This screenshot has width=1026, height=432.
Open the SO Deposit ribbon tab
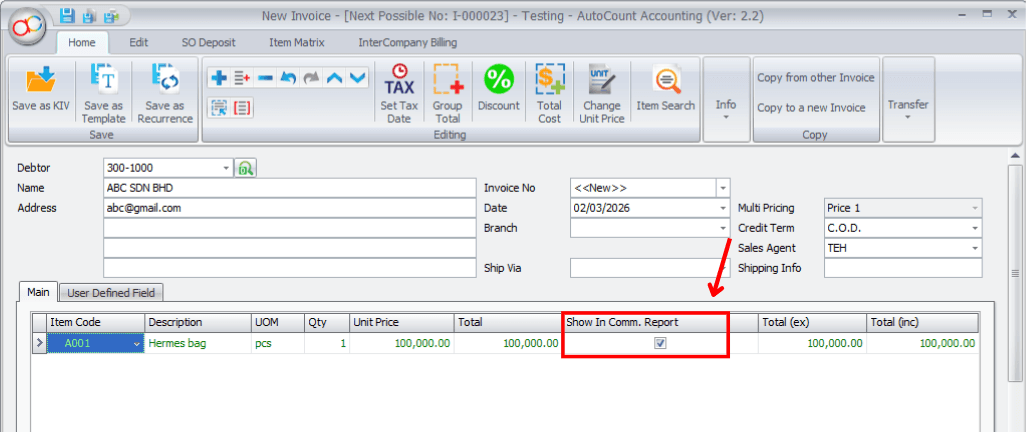click(x=208, y=43)
